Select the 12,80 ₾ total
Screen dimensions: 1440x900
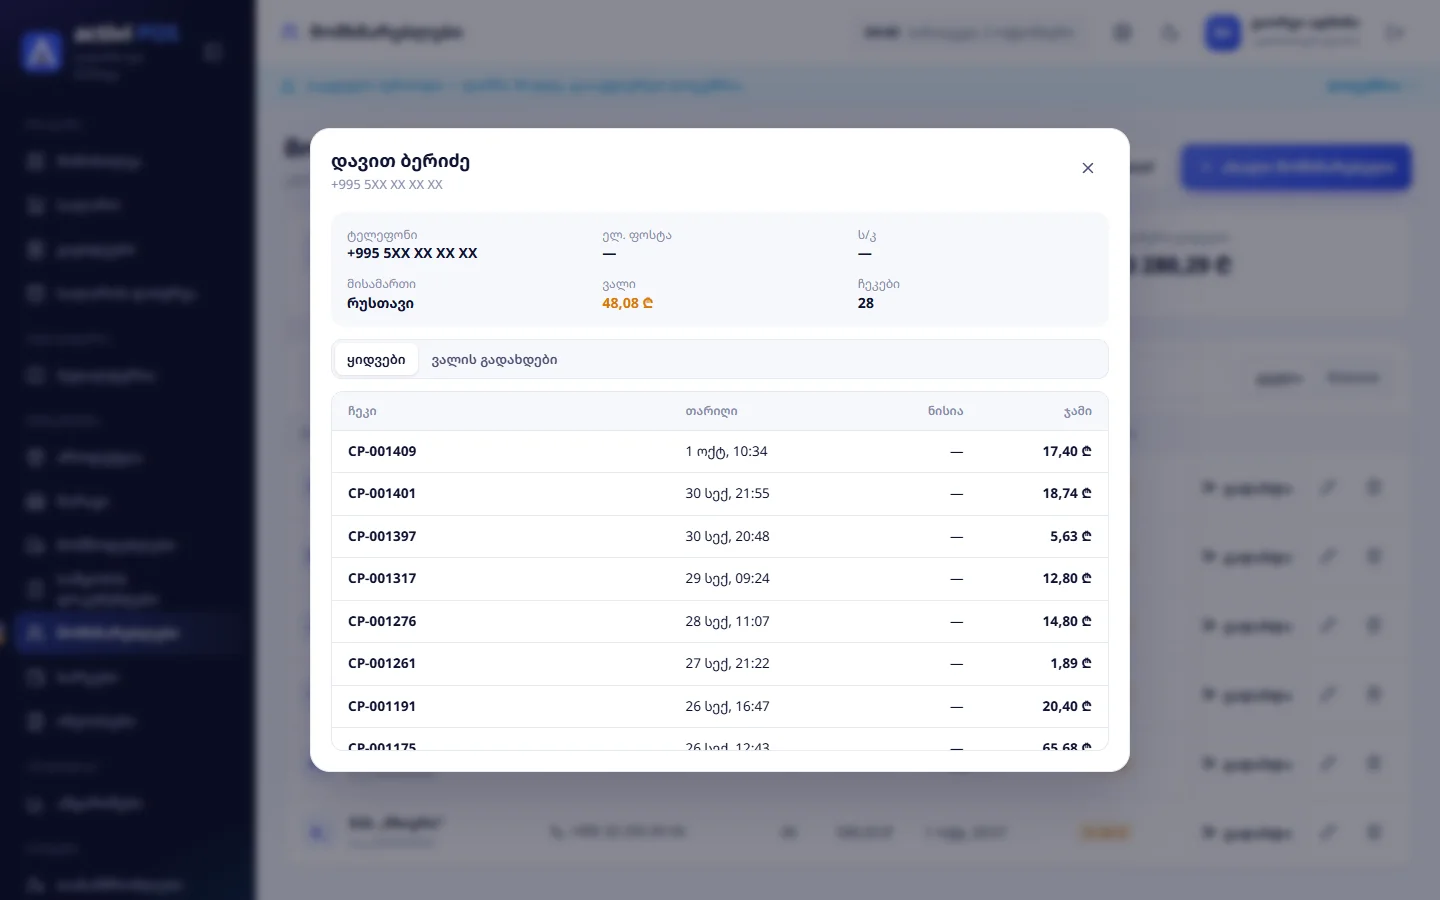click(x=1067, y=578)
